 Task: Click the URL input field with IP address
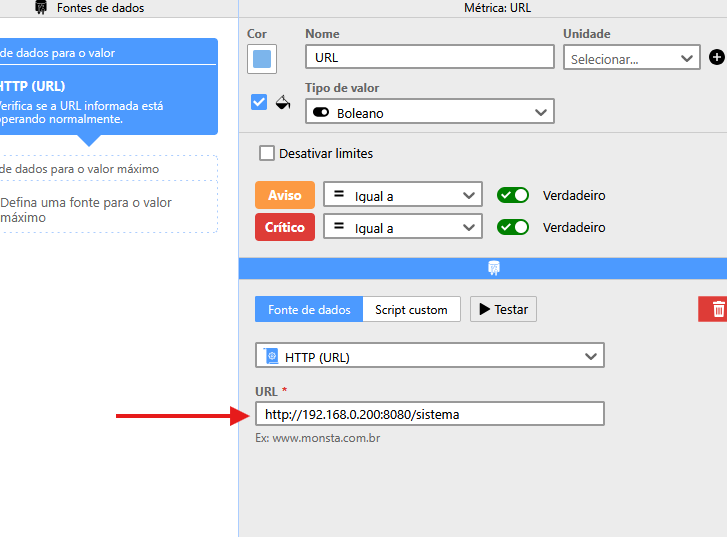click(429, 414)
